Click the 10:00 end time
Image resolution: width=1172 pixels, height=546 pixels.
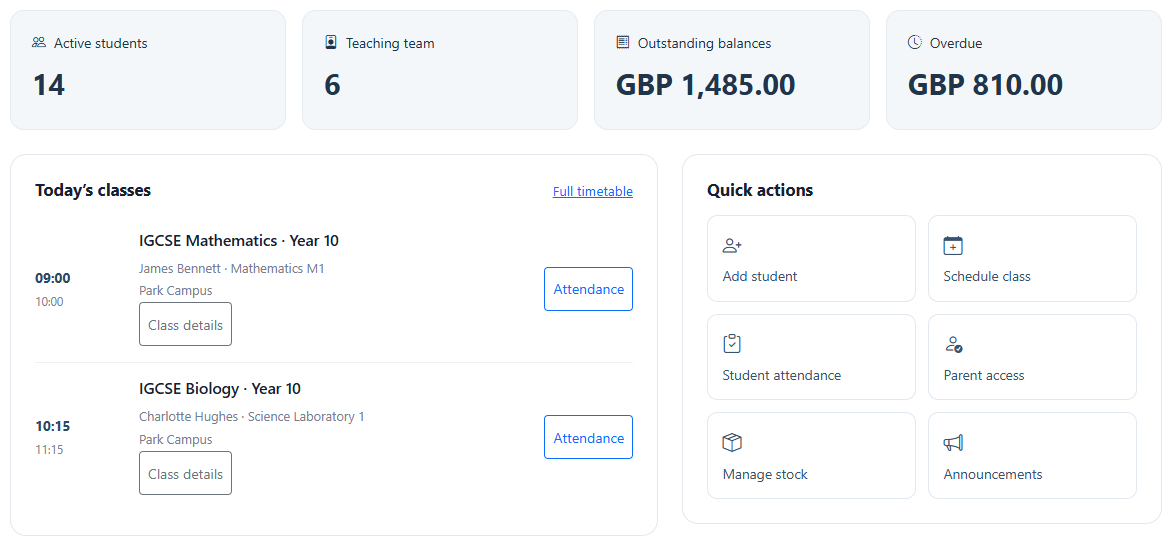pyautogui.click(x=49, y=302)
